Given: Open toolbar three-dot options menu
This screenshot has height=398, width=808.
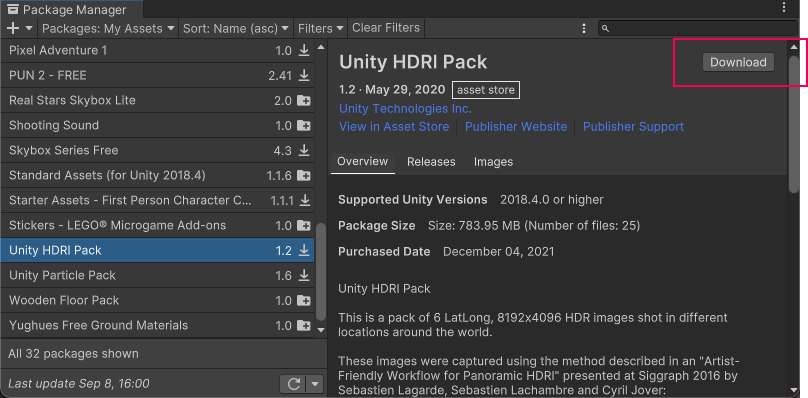Looking at the screenshot, I should click(584, 28).
